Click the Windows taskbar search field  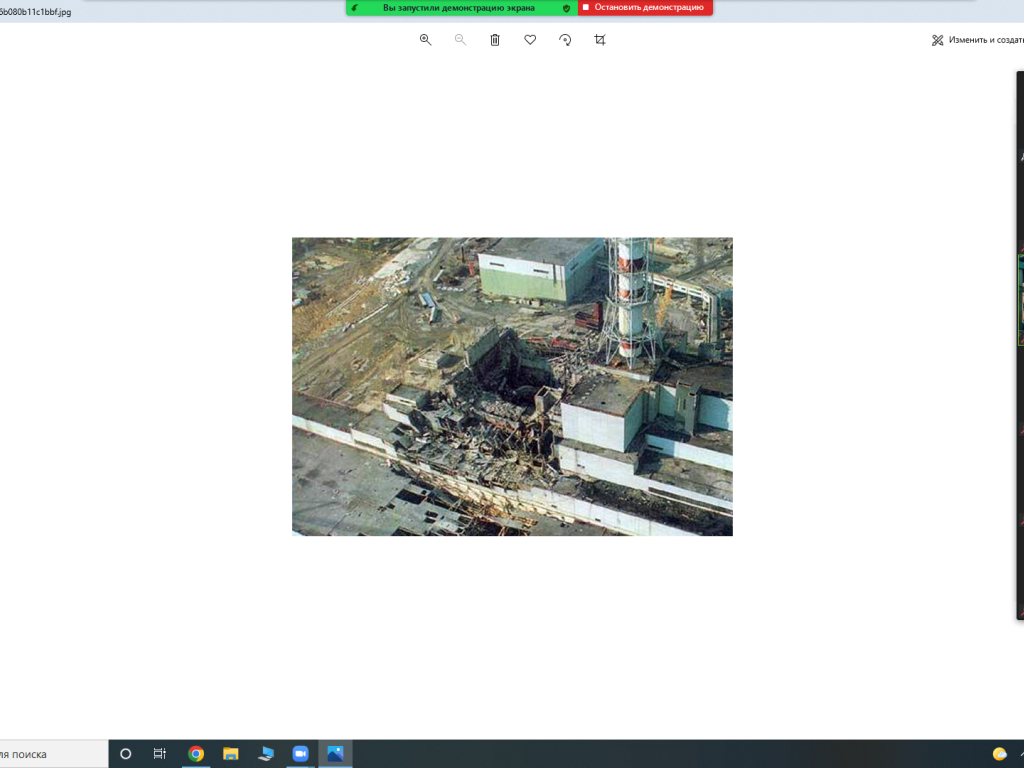click(52, 754)
